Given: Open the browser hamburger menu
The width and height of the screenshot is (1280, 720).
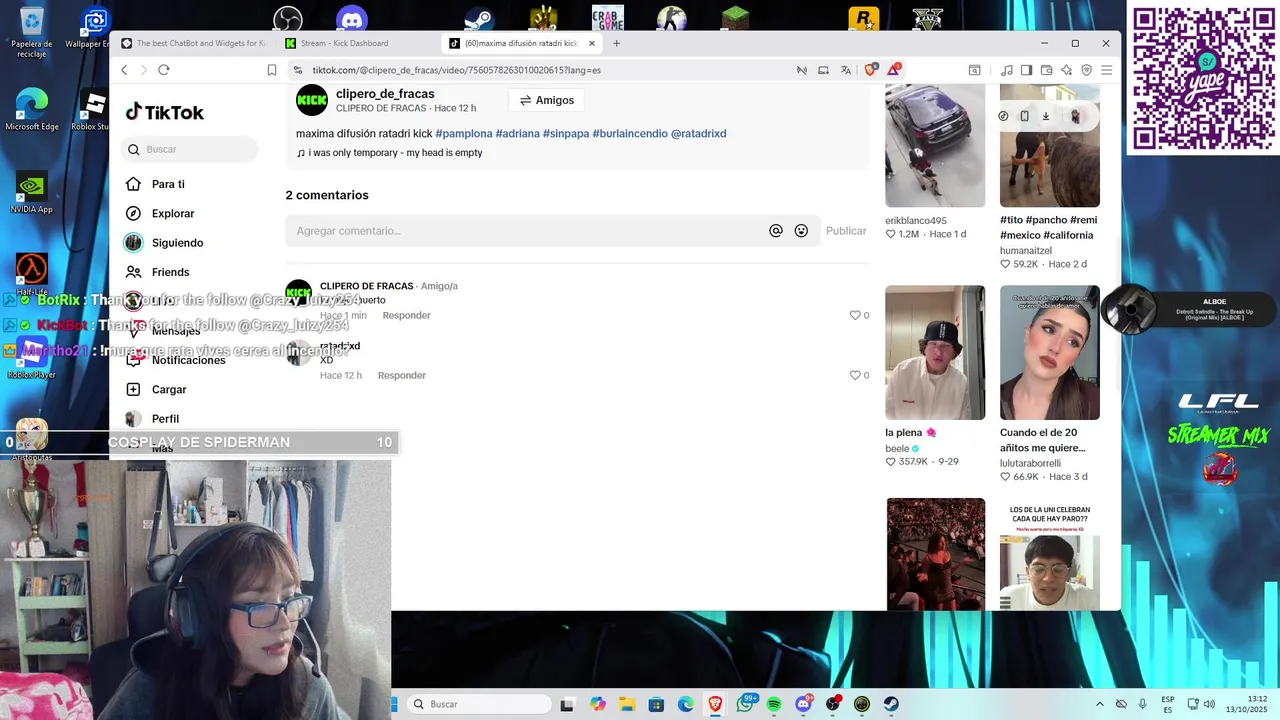Looking at the screenshot, I should 1106,70.
